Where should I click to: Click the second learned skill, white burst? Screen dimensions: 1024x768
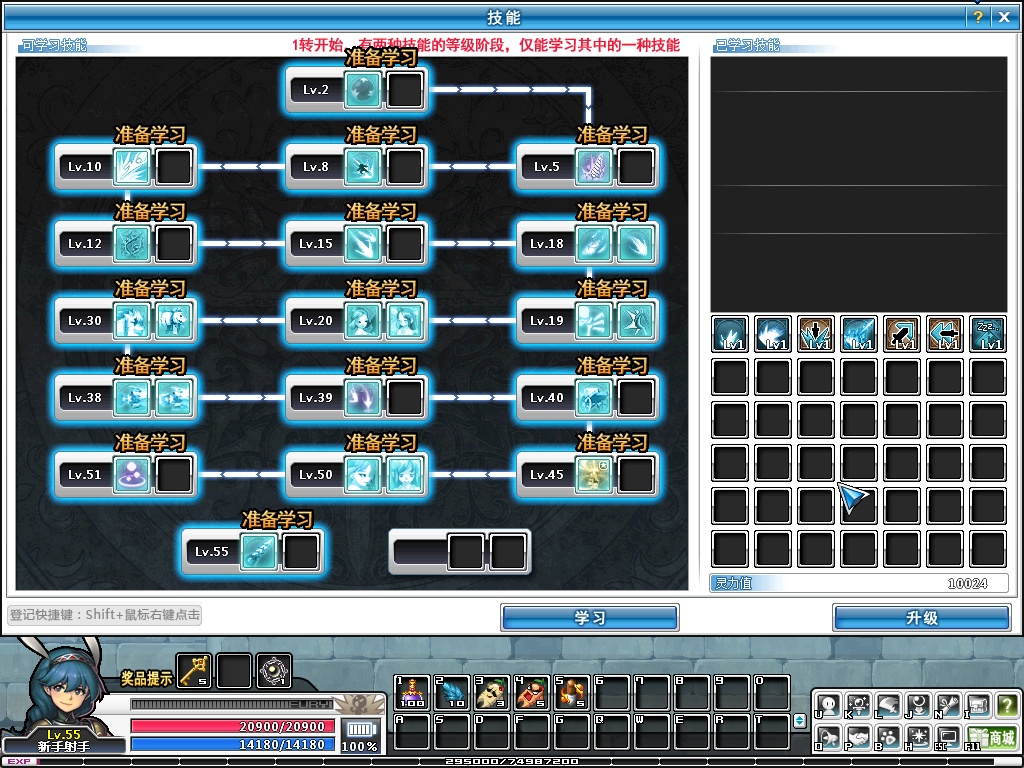click(773, 334)
